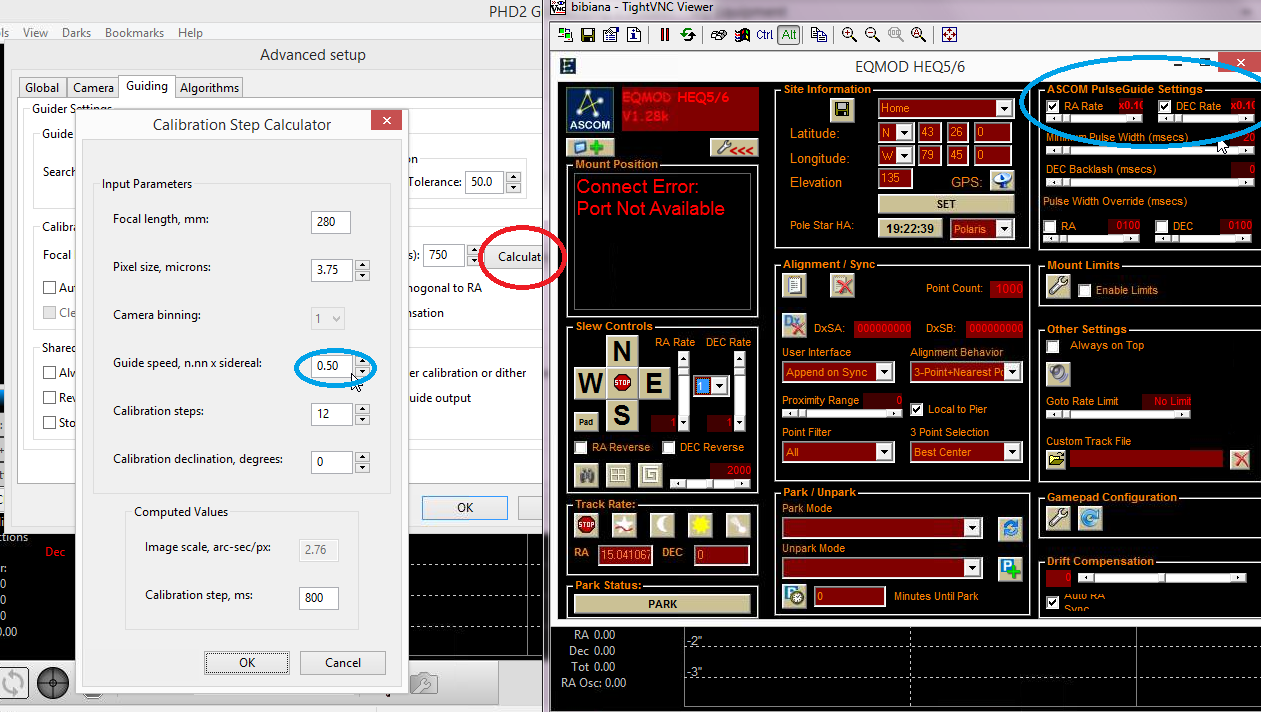Image resolution: width=1261 pixels, height=712 pixels.
Task: Expand Append on Sync dropdown
Action: (884, 372)
